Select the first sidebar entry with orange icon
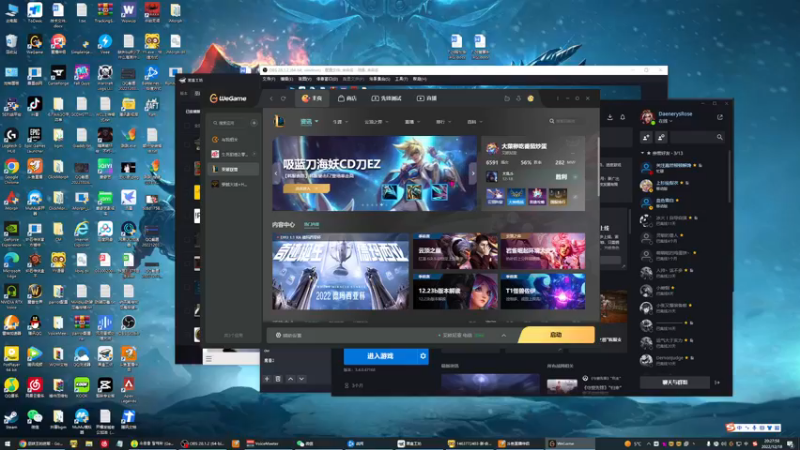The width and height of the screenshot is (800, 450). pos(233,139)
